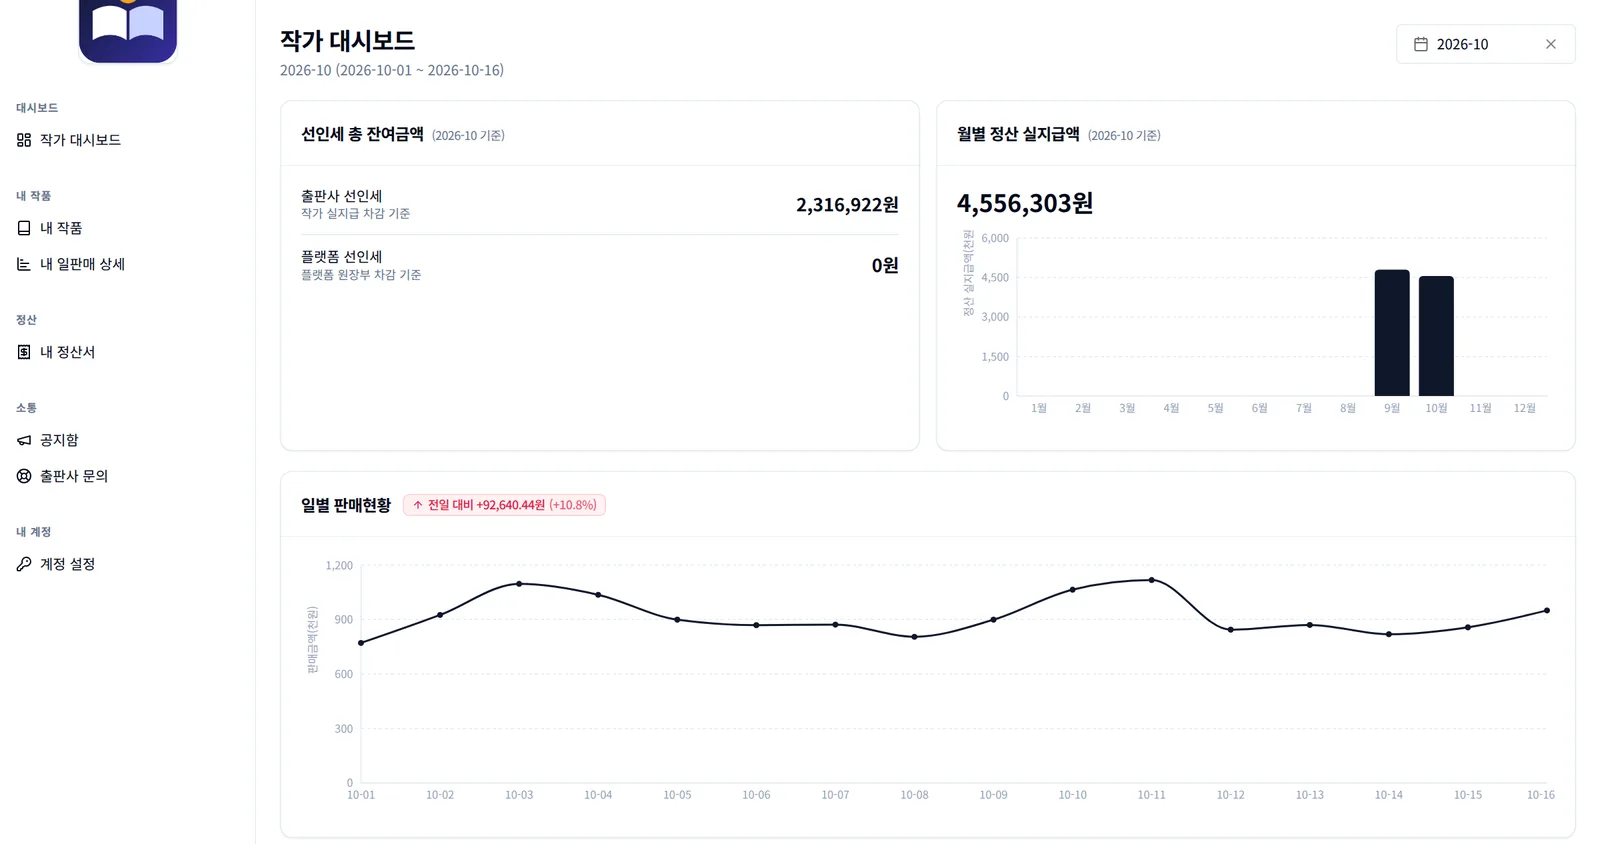Click the 공지함 megaphone icon
1600x844 pixels.
pos(24,440)
